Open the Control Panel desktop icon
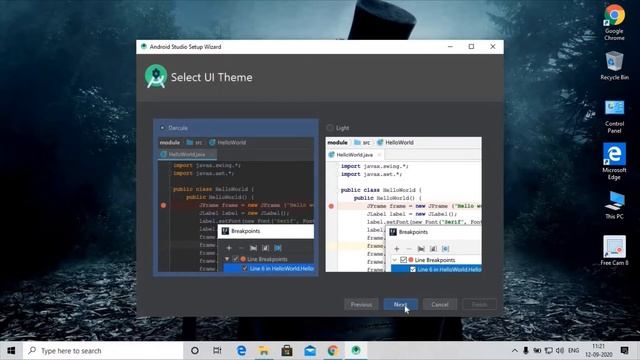Screen dimensions: 640x360 click(x=614, y=117)
